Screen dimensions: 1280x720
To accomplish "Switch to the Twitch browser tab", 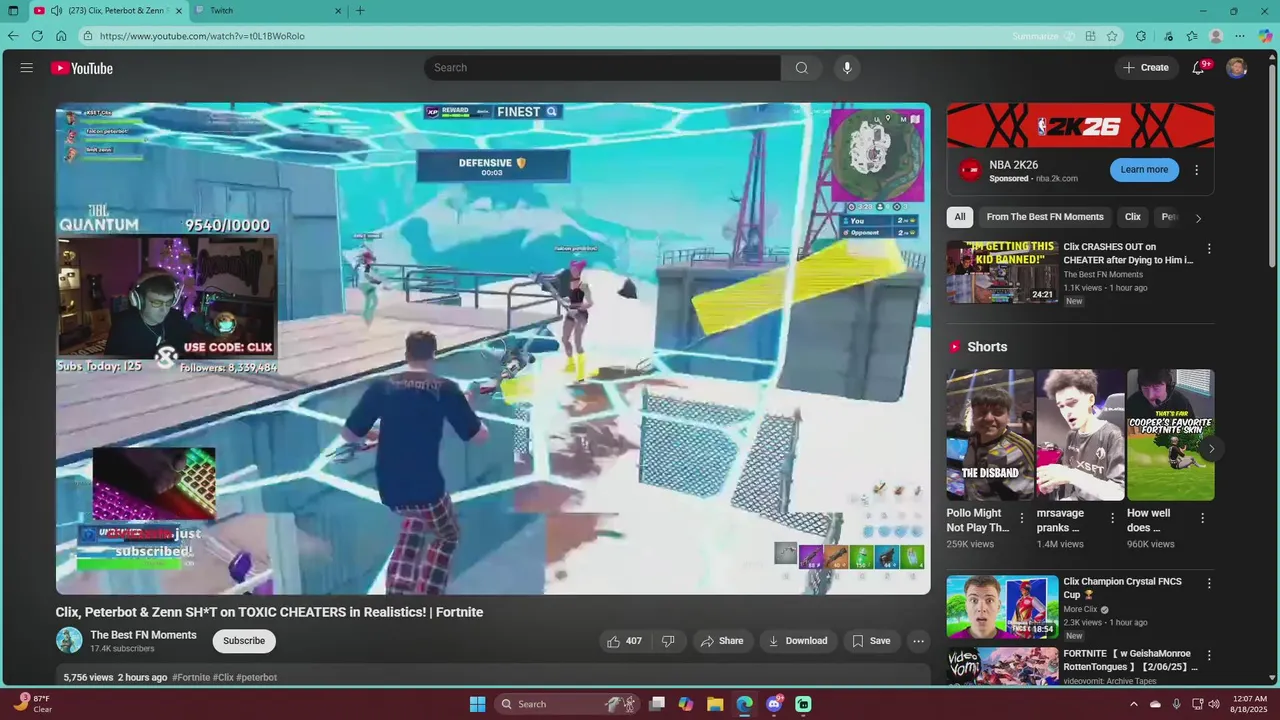I will click(269, 11).
